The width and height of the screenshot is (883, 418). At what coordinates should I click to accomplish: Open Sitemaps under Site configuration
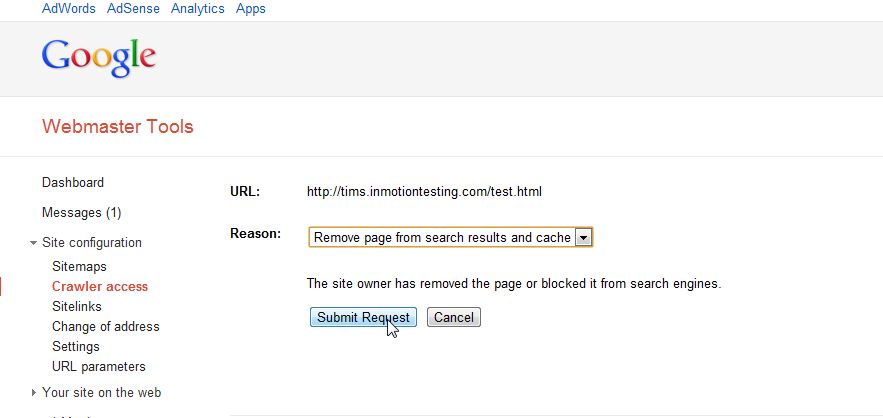[x=79, y=267]
